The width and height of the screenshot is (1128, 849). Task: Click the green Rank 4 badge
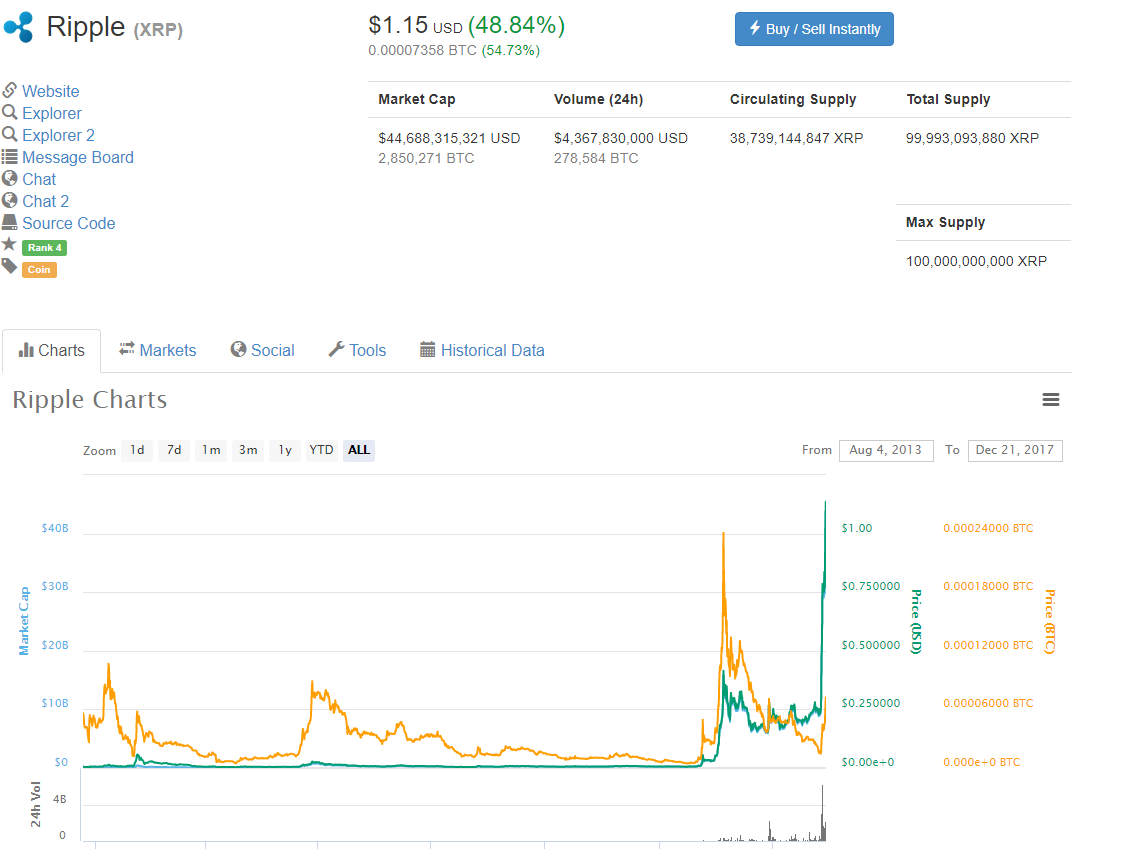[45, 248]
